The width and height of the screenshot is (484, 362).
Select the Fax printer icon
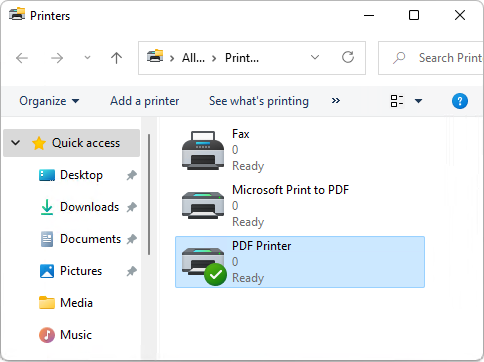203,150
